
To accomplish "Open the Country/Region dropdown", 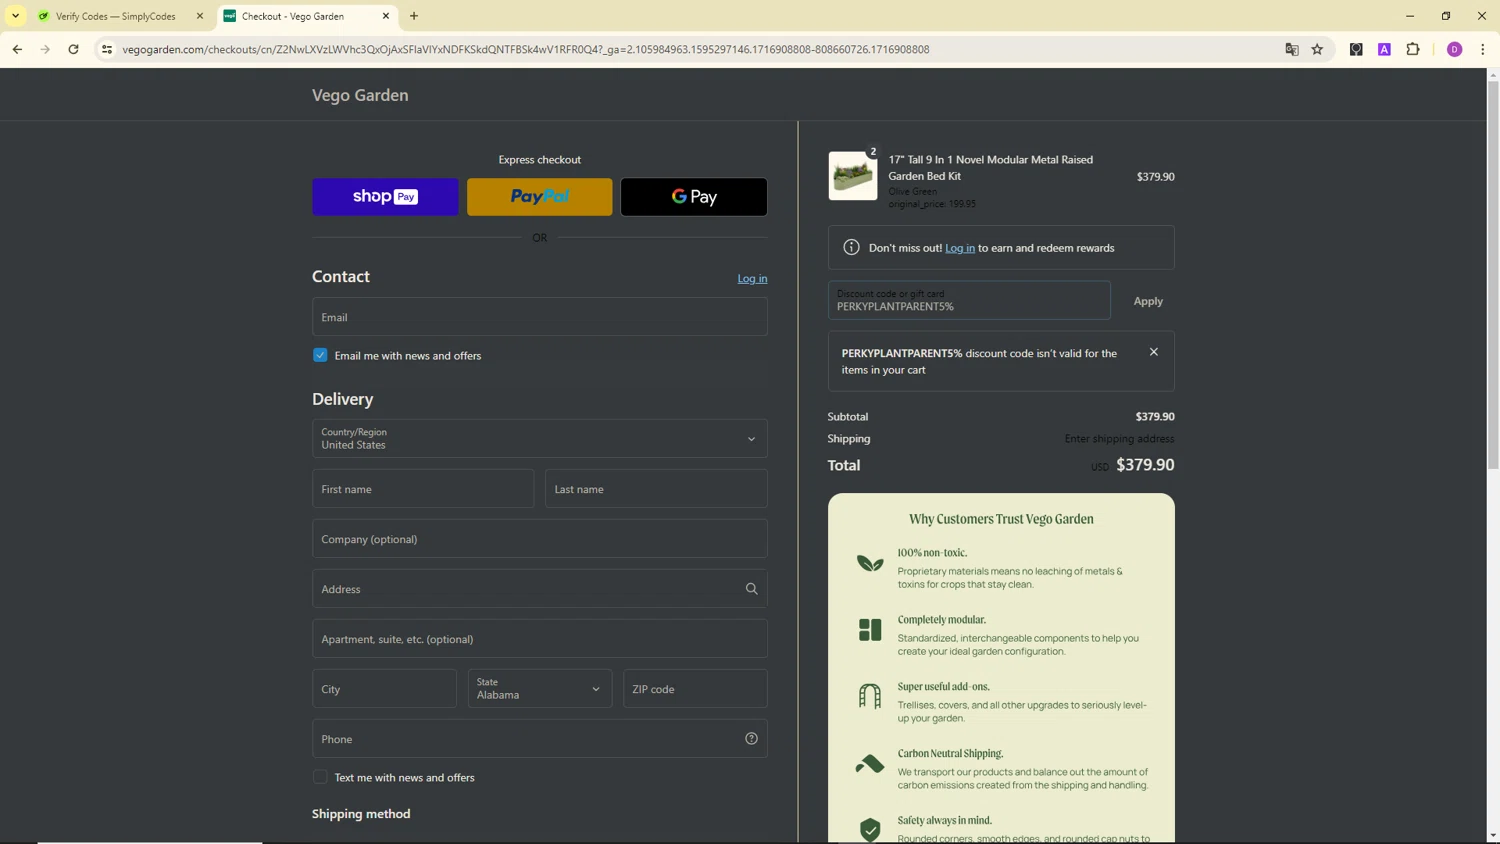I will pos(539,439).
